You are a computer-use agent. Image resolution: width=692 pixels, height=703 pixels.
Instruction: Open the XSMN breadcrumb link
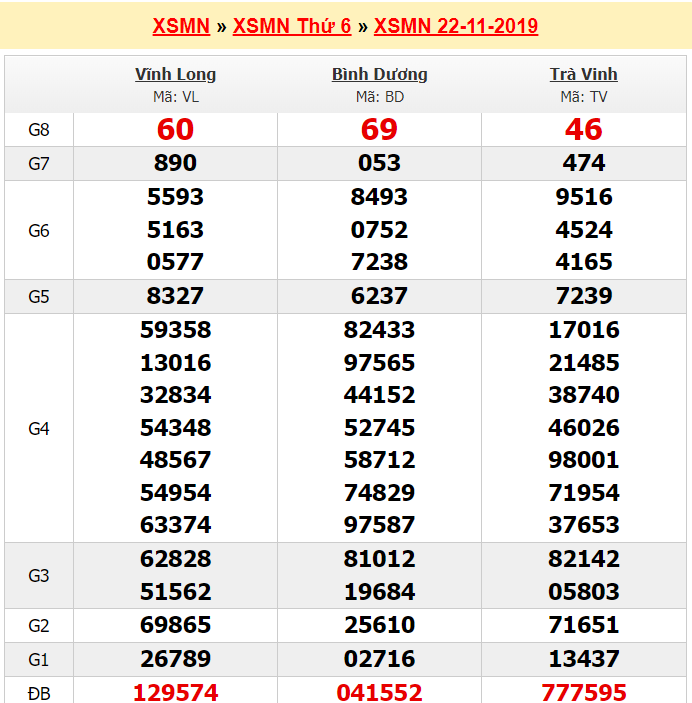(181, 26)
